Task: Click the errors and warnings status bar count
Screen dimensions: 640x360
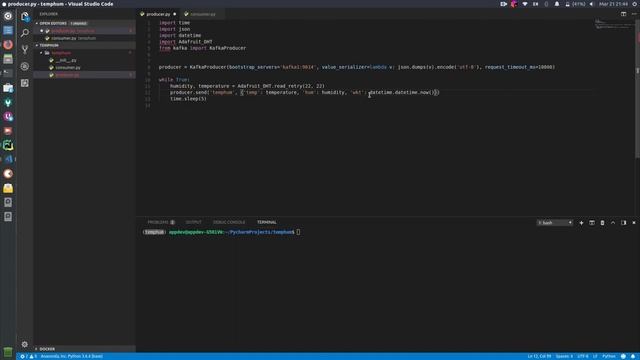Action: click(29, 356)
